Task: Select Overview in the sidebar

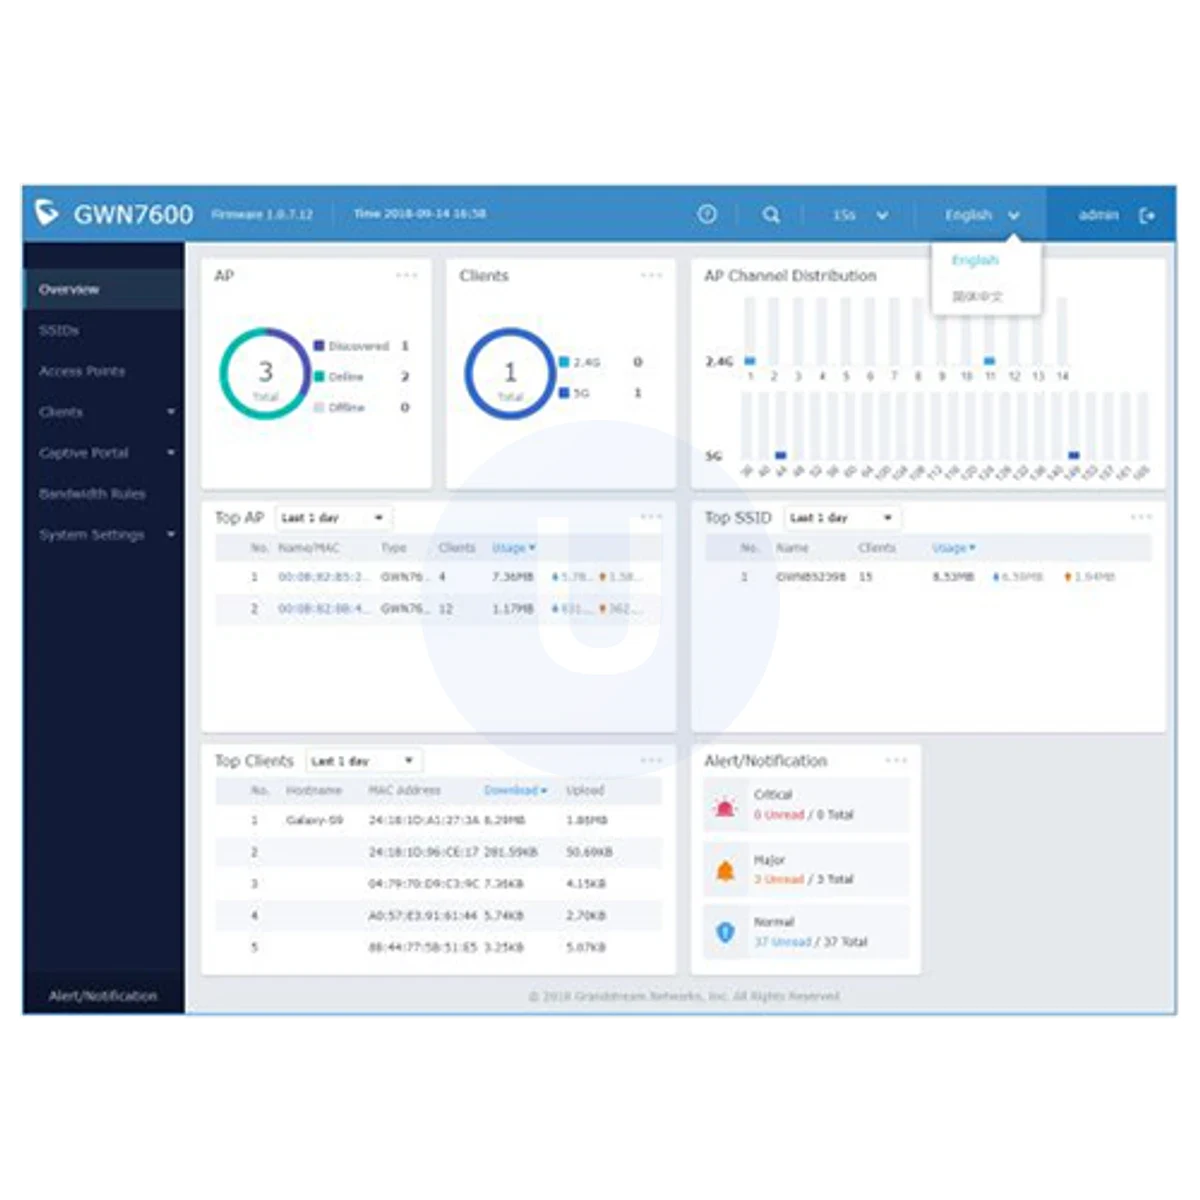Action: [x=104, y=289]
